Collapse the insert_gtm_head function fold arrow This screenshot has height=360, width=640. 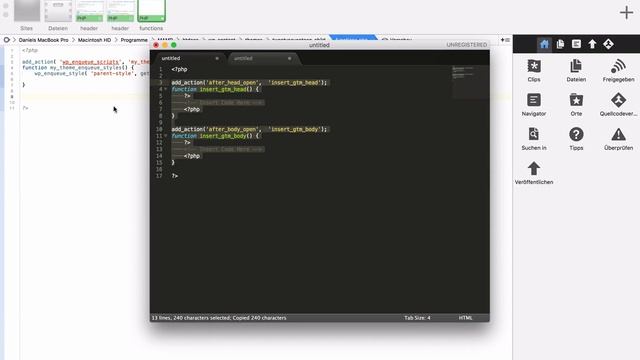[166, 89]
